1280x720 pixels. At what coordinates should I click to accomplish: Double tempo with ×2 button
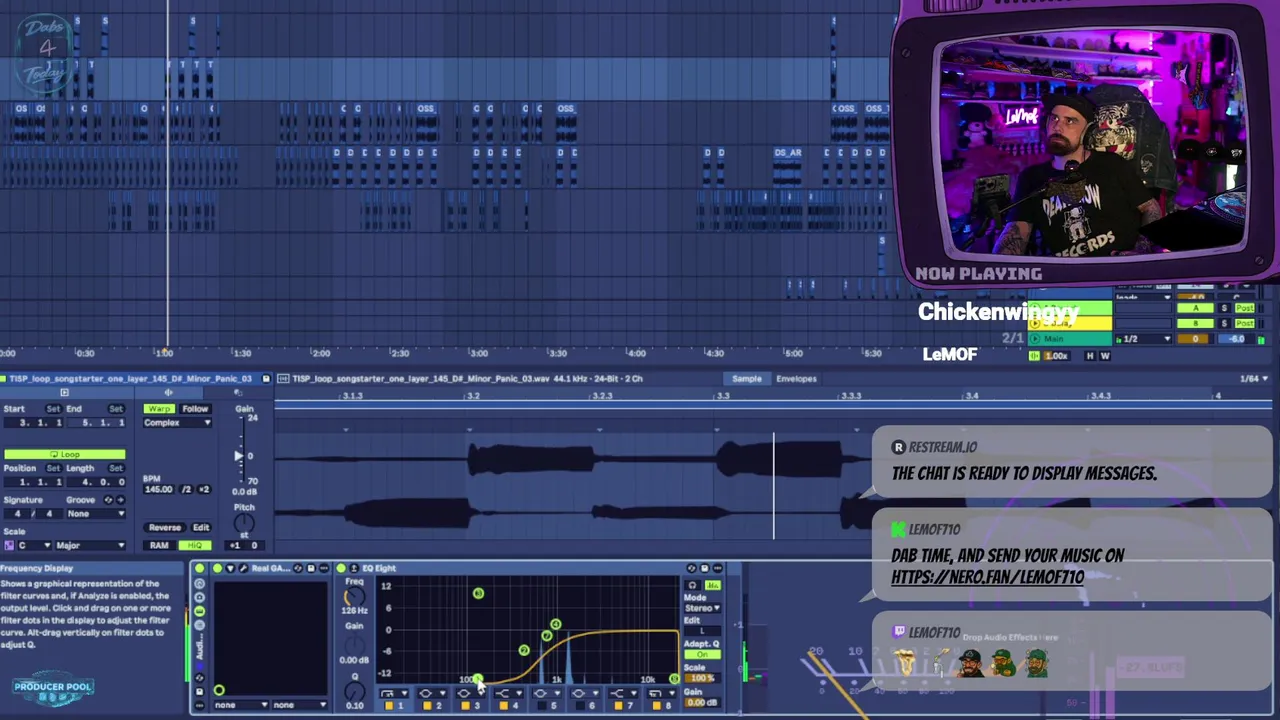pyautogui.click(x=204, y=489)
